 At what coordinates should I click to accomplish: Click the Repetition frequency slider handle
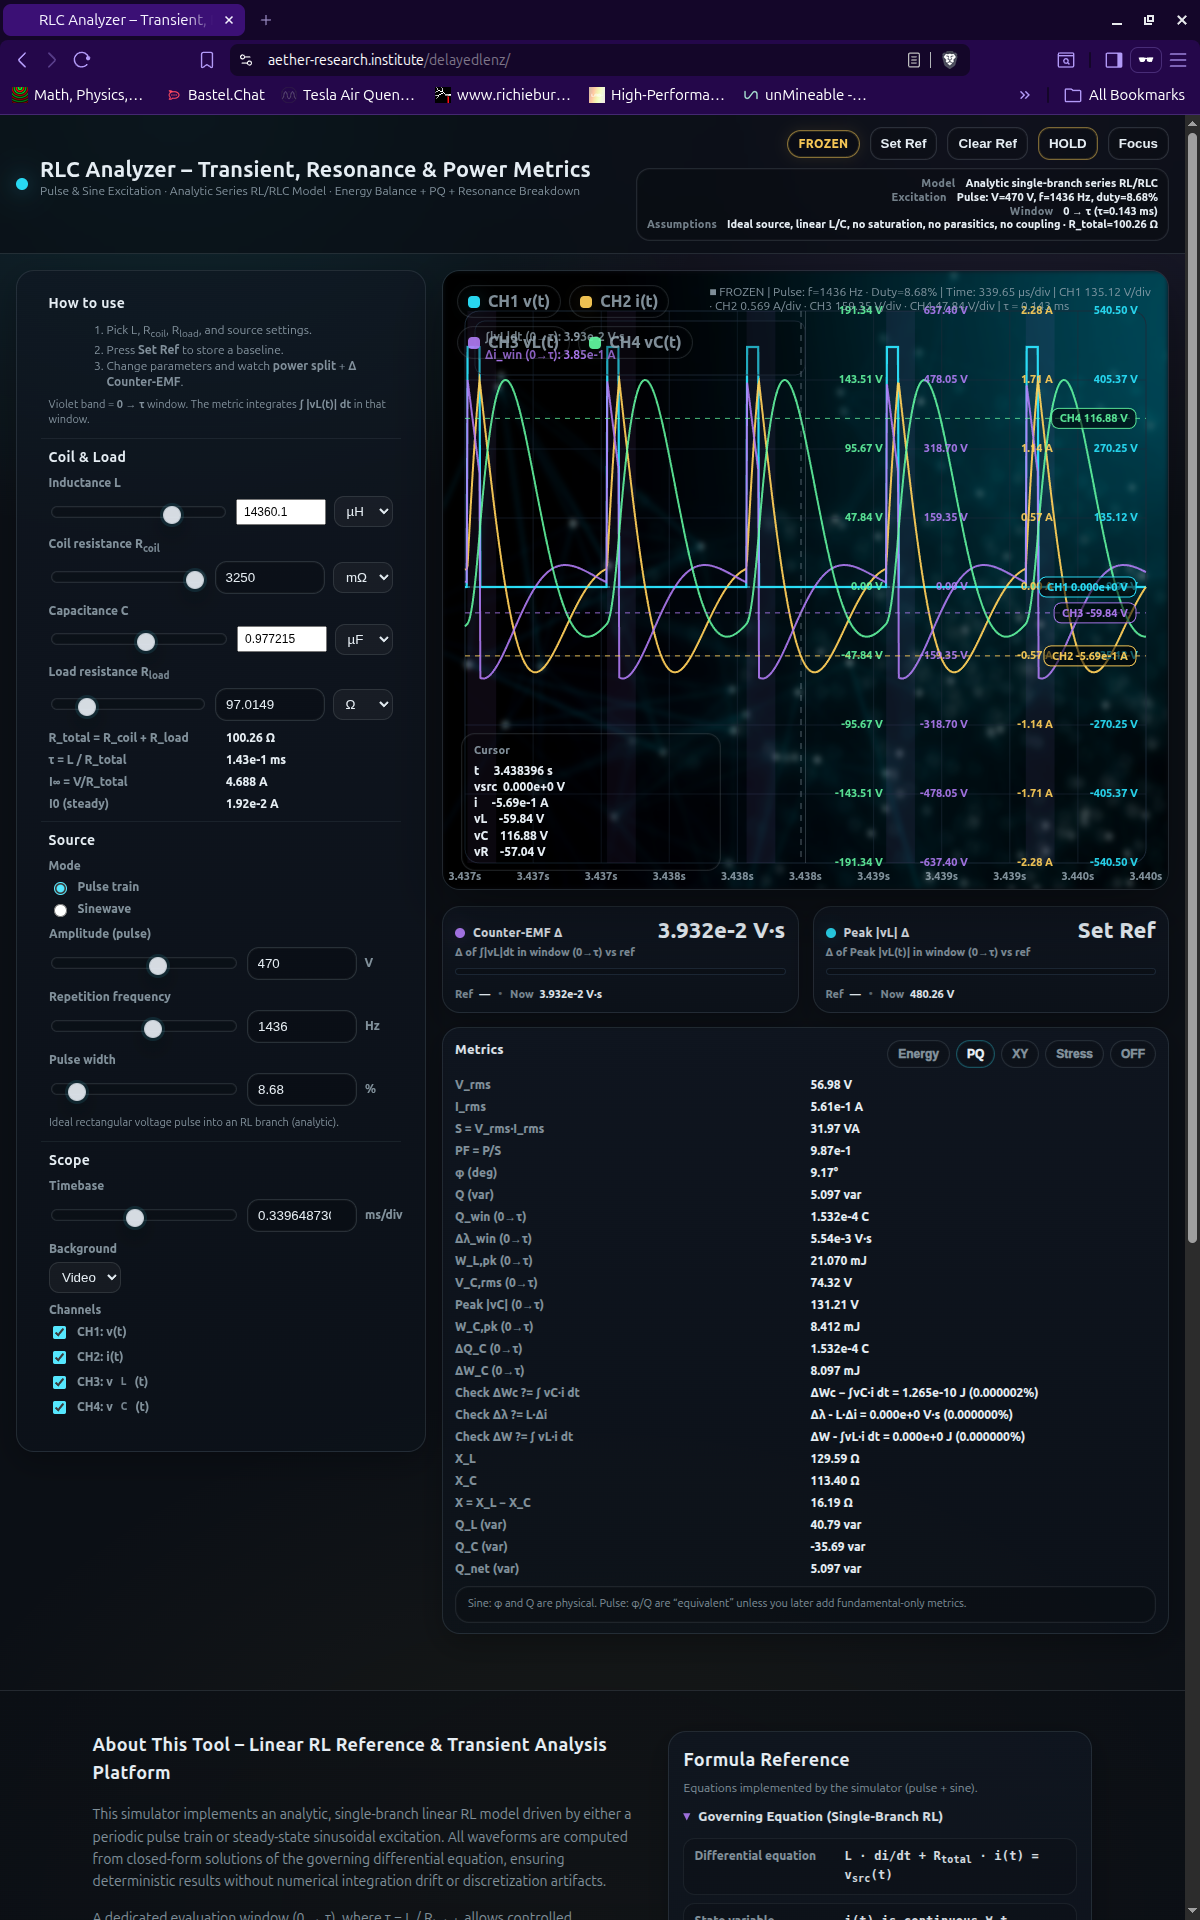[x=153, y=1029]
